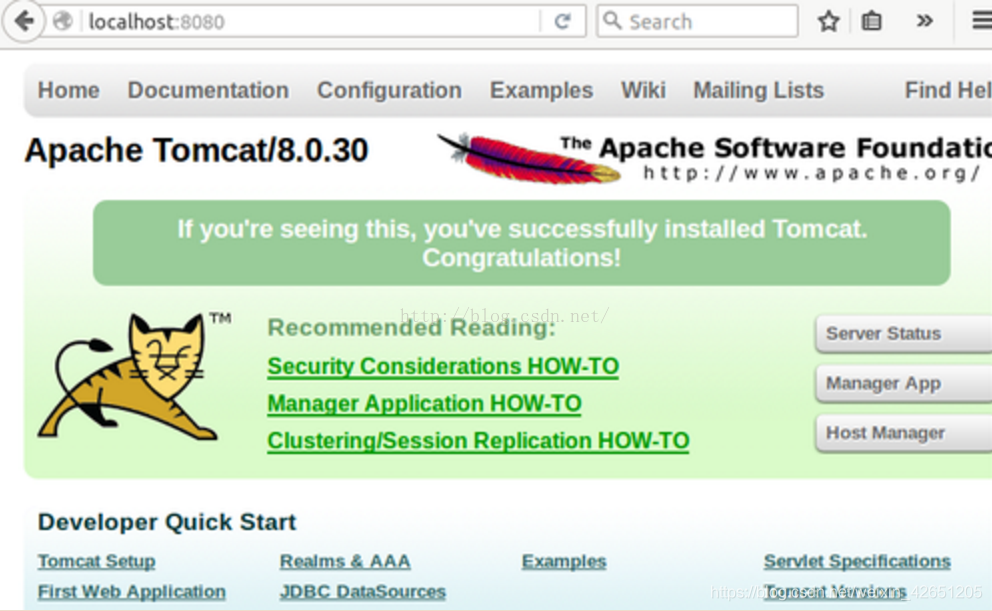This screenshot has width=992, height=611.
Task: Open the Tomcat Setup link
Action: (96, 561)
